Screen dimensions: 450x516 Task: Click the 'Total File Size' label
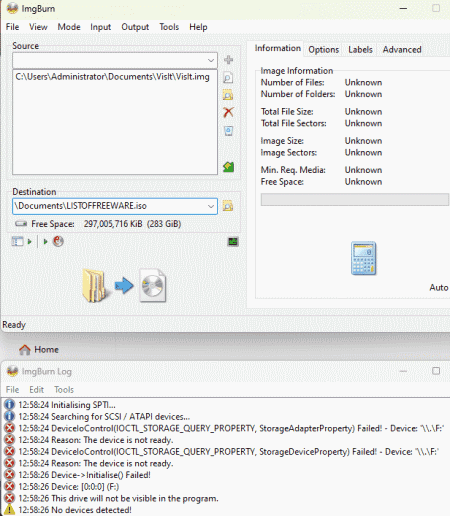(287, 112)
